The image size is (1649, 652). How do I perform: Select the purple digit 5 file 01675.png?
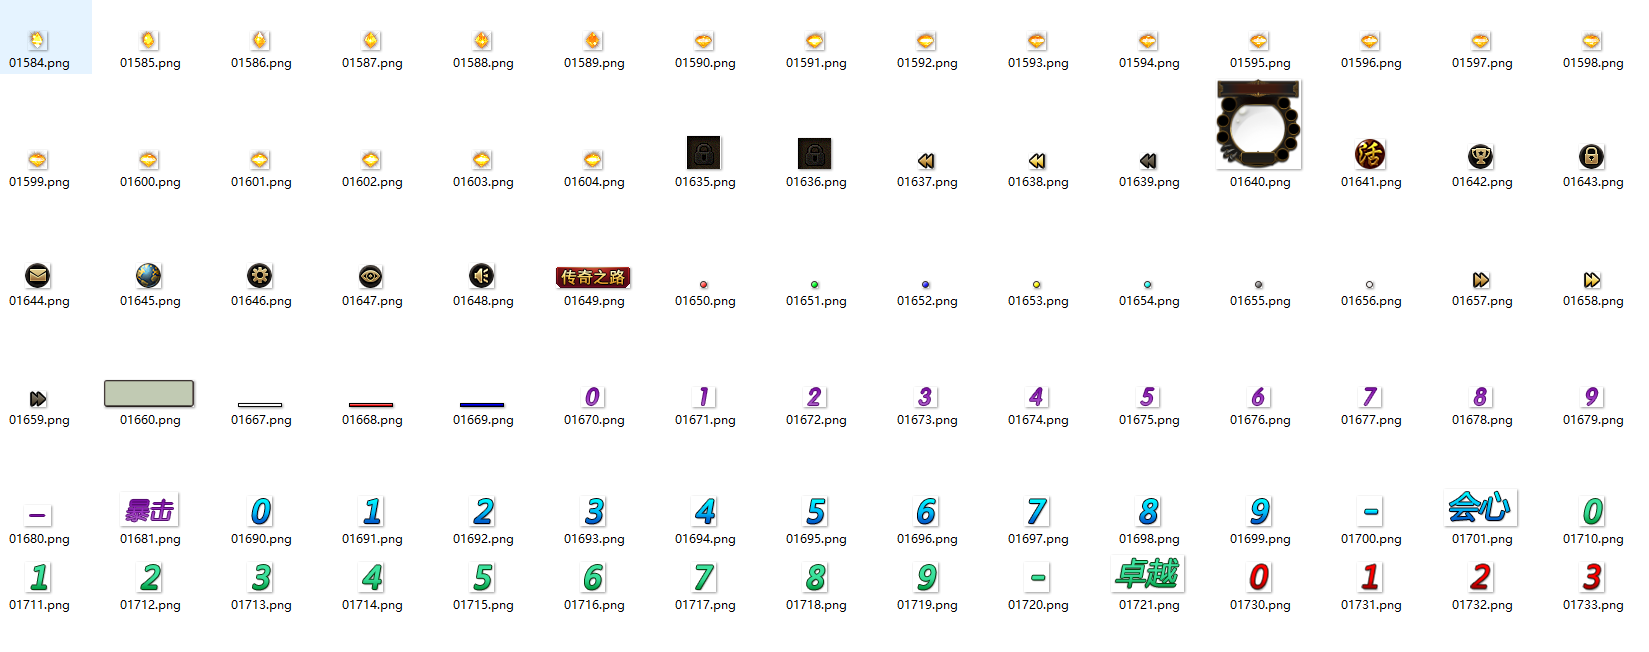click(1148, 396)
